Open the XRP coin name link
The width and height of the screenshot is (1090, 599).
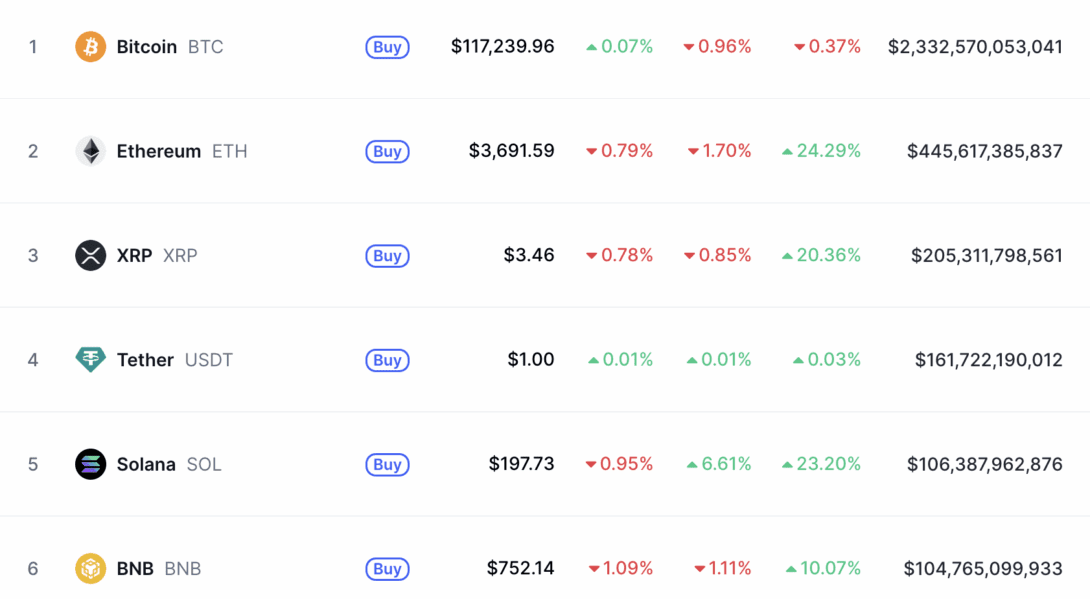click(134, 255)
